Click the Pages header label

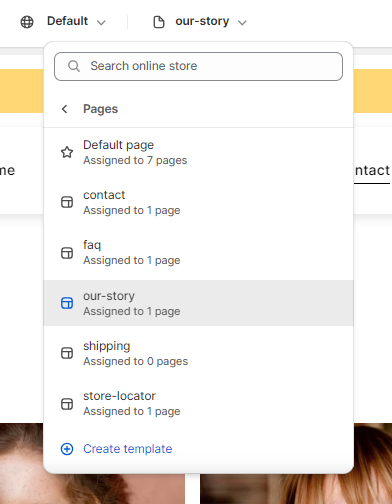(100, 109)
